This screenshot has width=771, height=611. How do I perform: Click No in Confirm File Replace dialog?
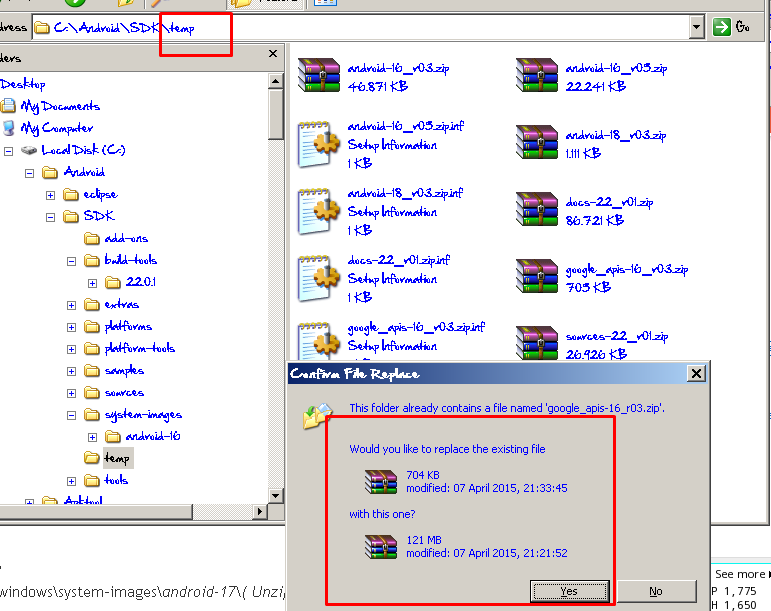point(656,591)
